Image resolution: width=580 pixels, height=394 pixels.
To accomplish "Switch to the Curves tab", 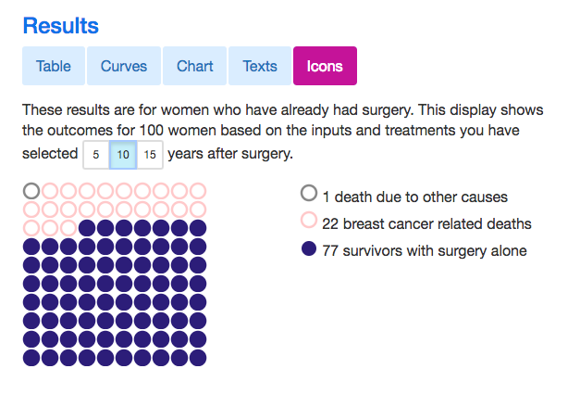I will (124, 66).
